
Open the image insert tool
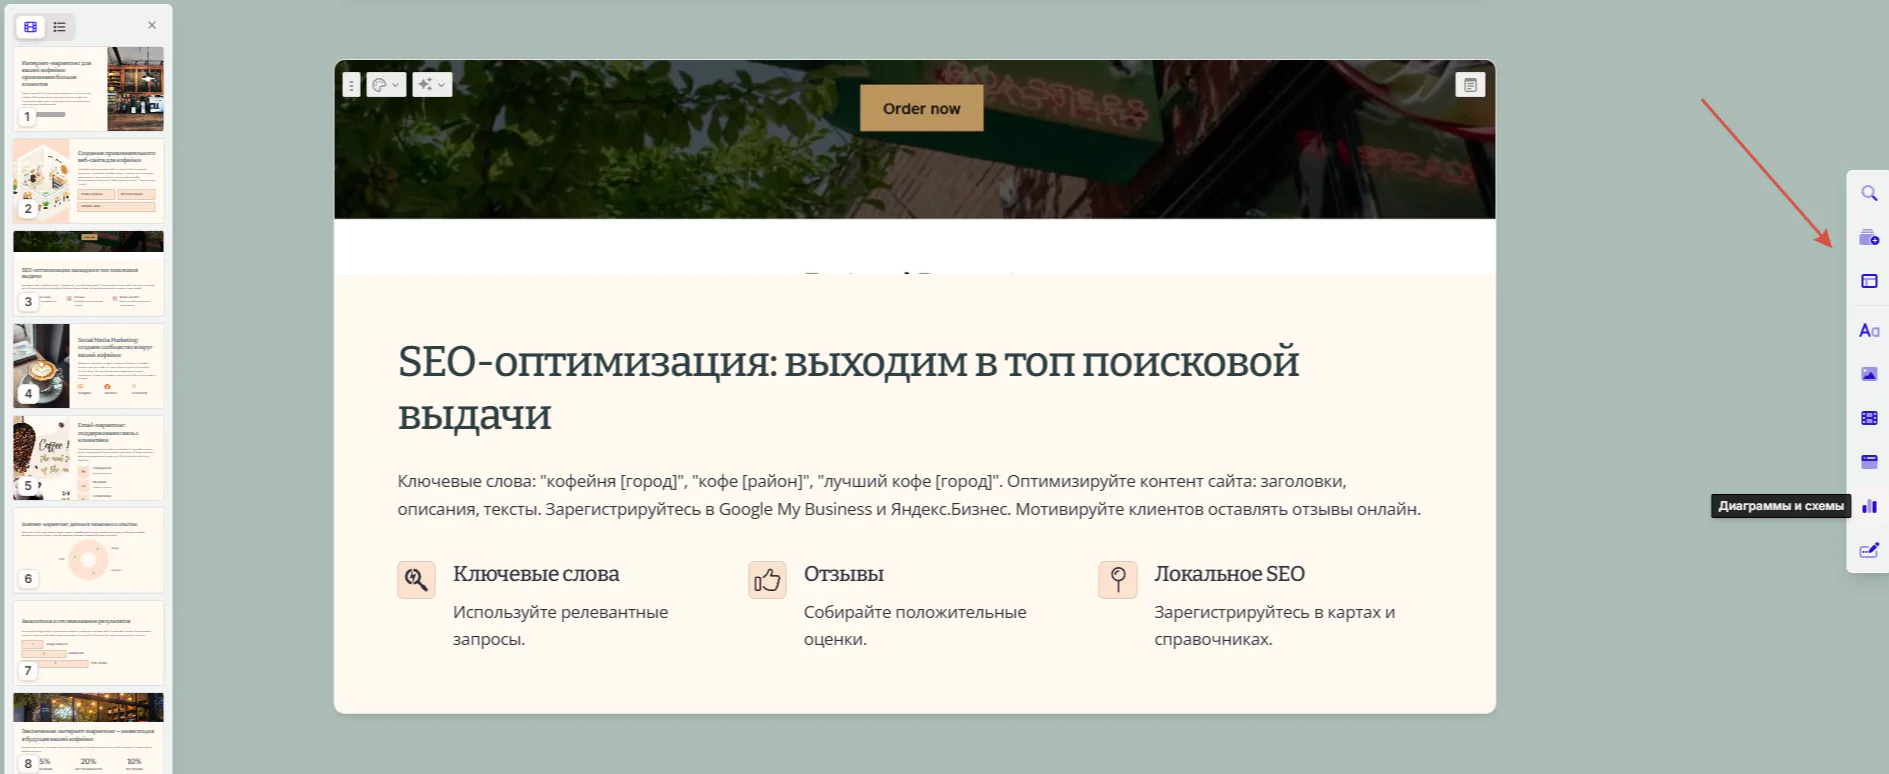tap(1868, 374)
